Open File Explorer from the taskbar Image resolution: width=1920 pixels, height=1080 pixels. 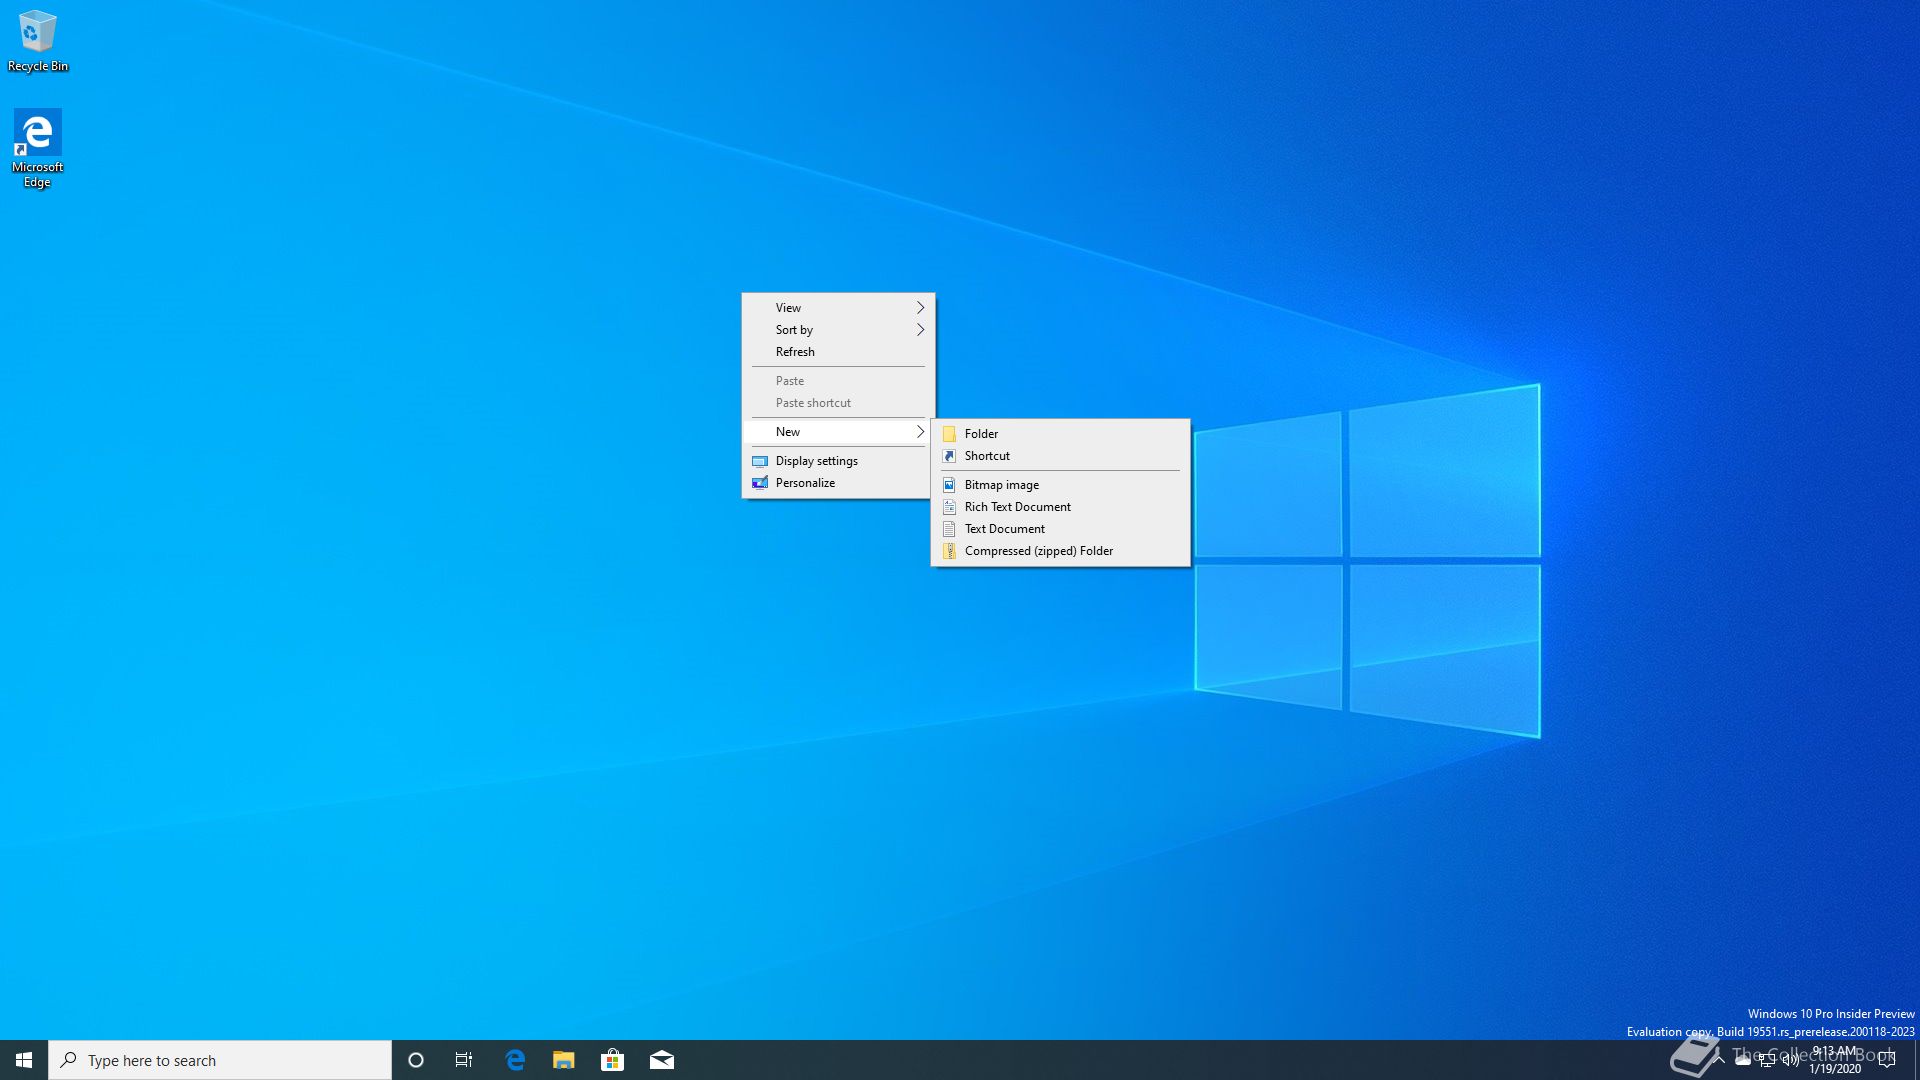click(564, 1060)
